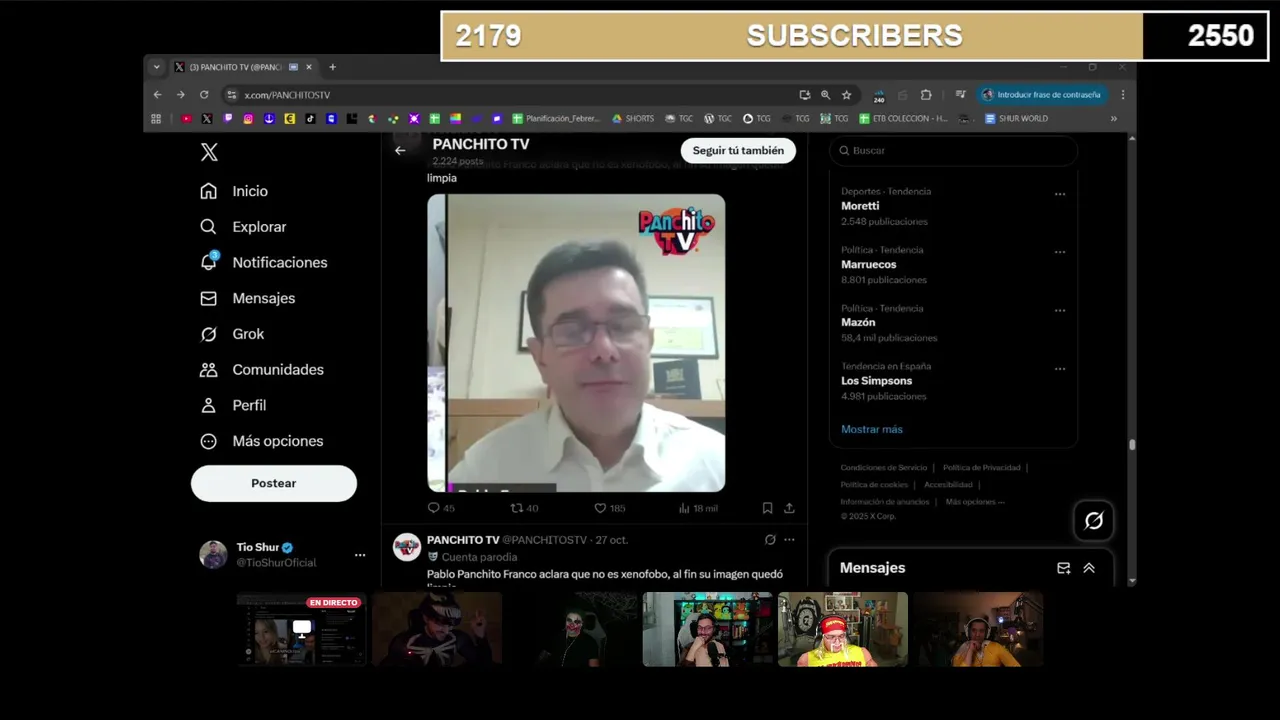Click Grok icon on the 27 oct. post
The image size is (1280, 720).
770,540
